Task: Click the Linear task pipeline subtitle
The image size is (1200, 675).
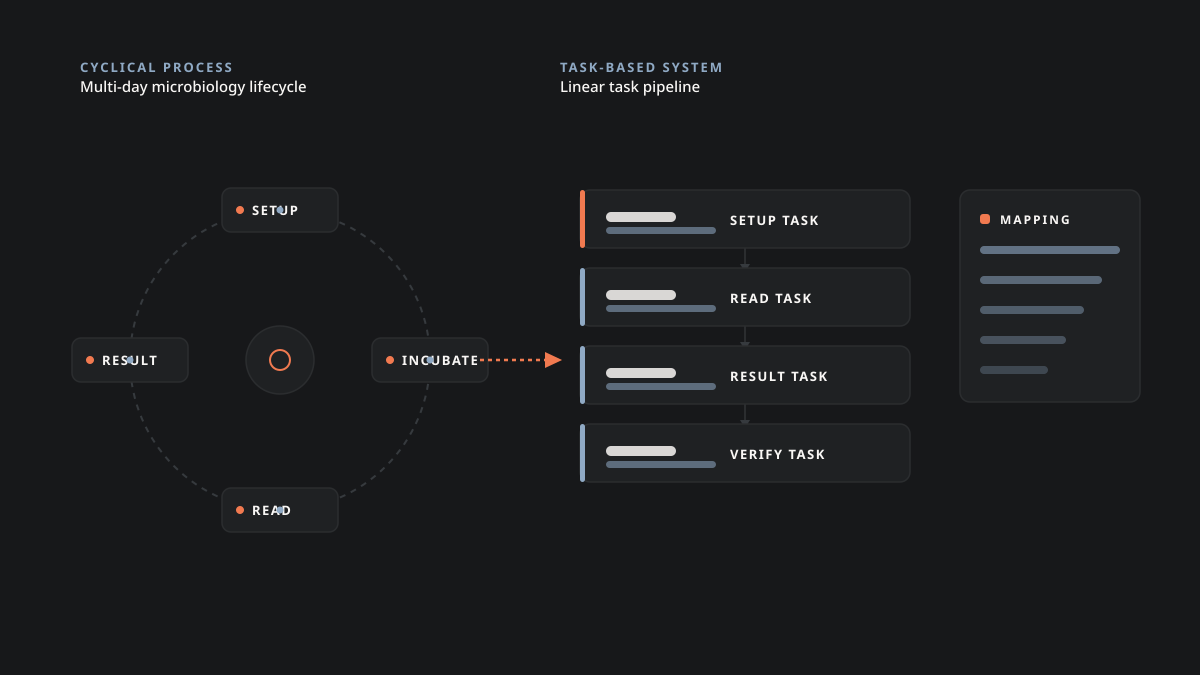Action: pos(630,87)
